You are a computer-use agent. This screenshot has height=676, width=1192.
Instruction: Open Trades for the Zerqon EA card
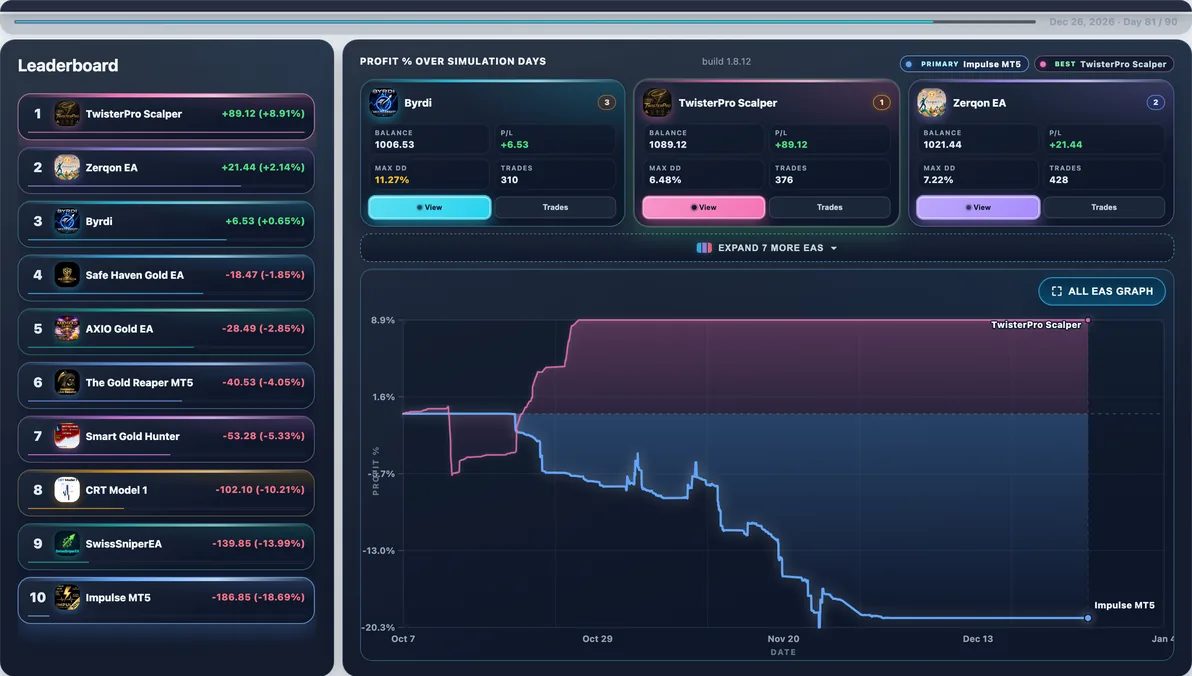[1105, 208]
